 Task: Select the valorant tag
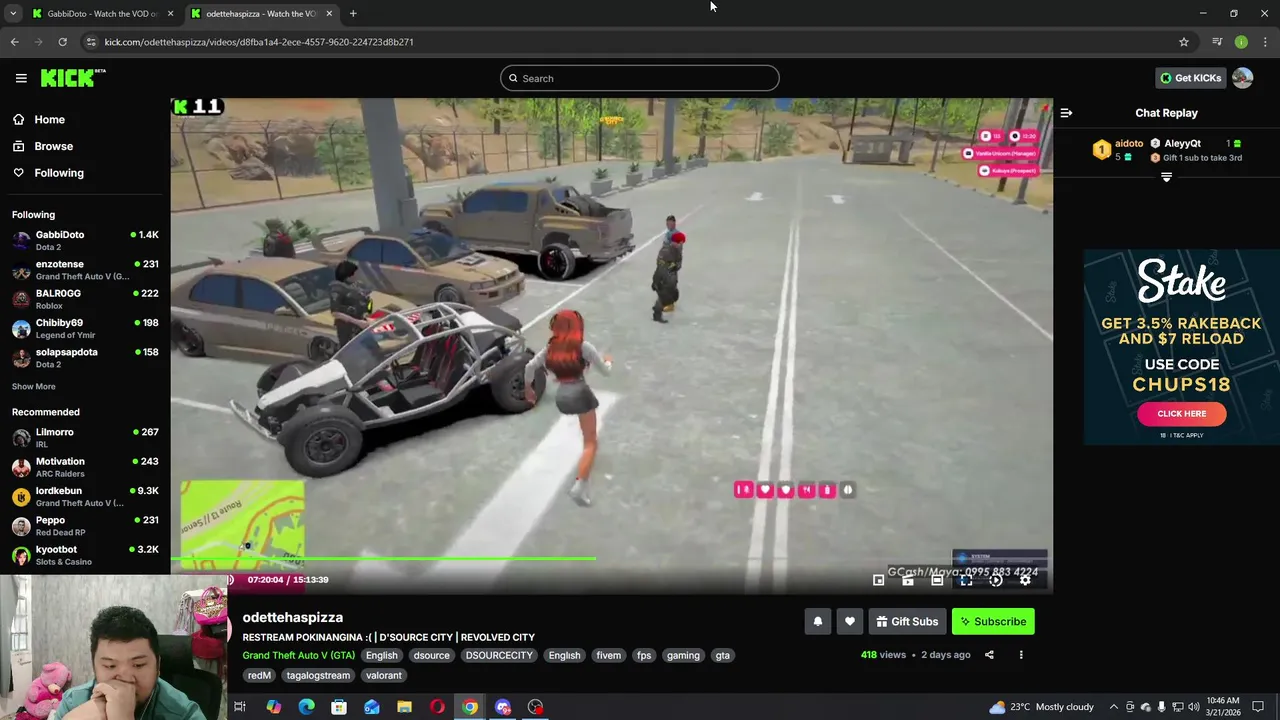click(383, 676)
